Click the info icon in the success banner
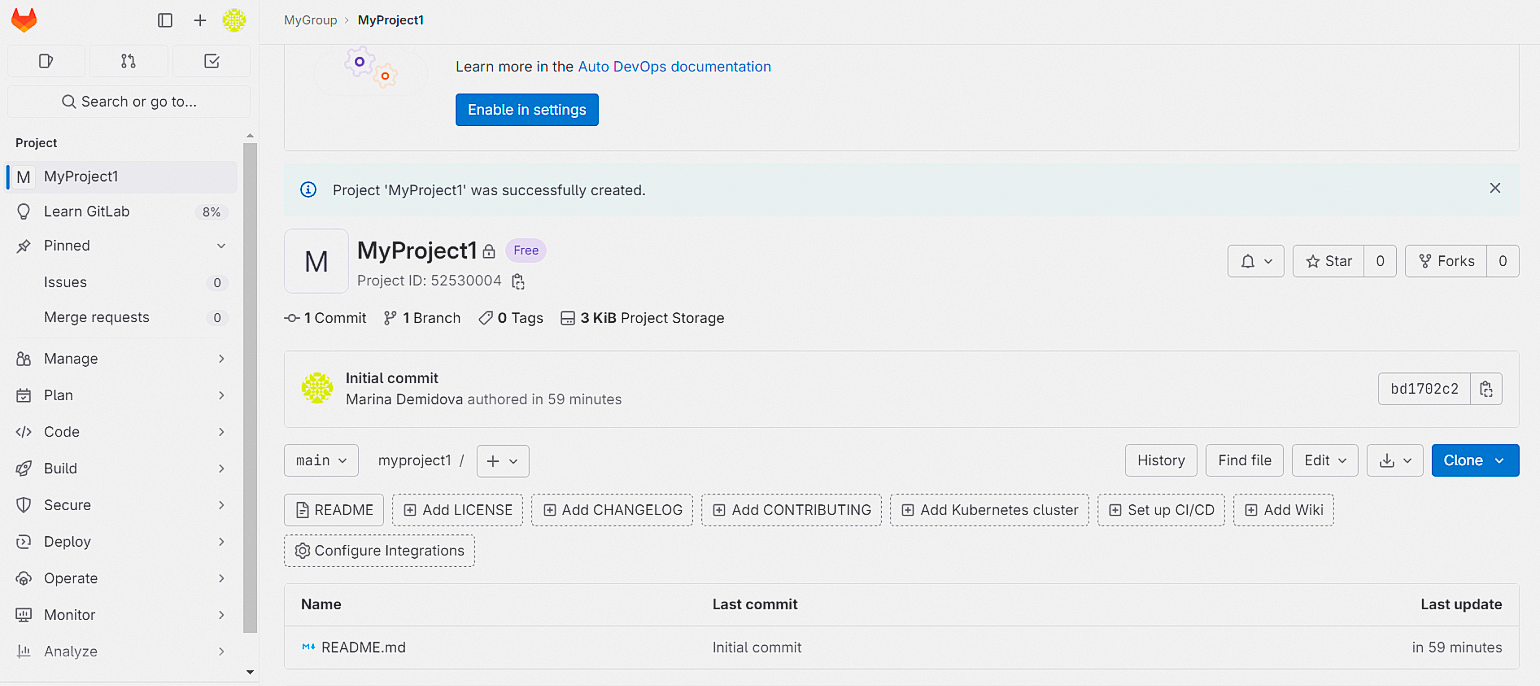The width and height of the screenshot is (1540, 686). (309, 189)
